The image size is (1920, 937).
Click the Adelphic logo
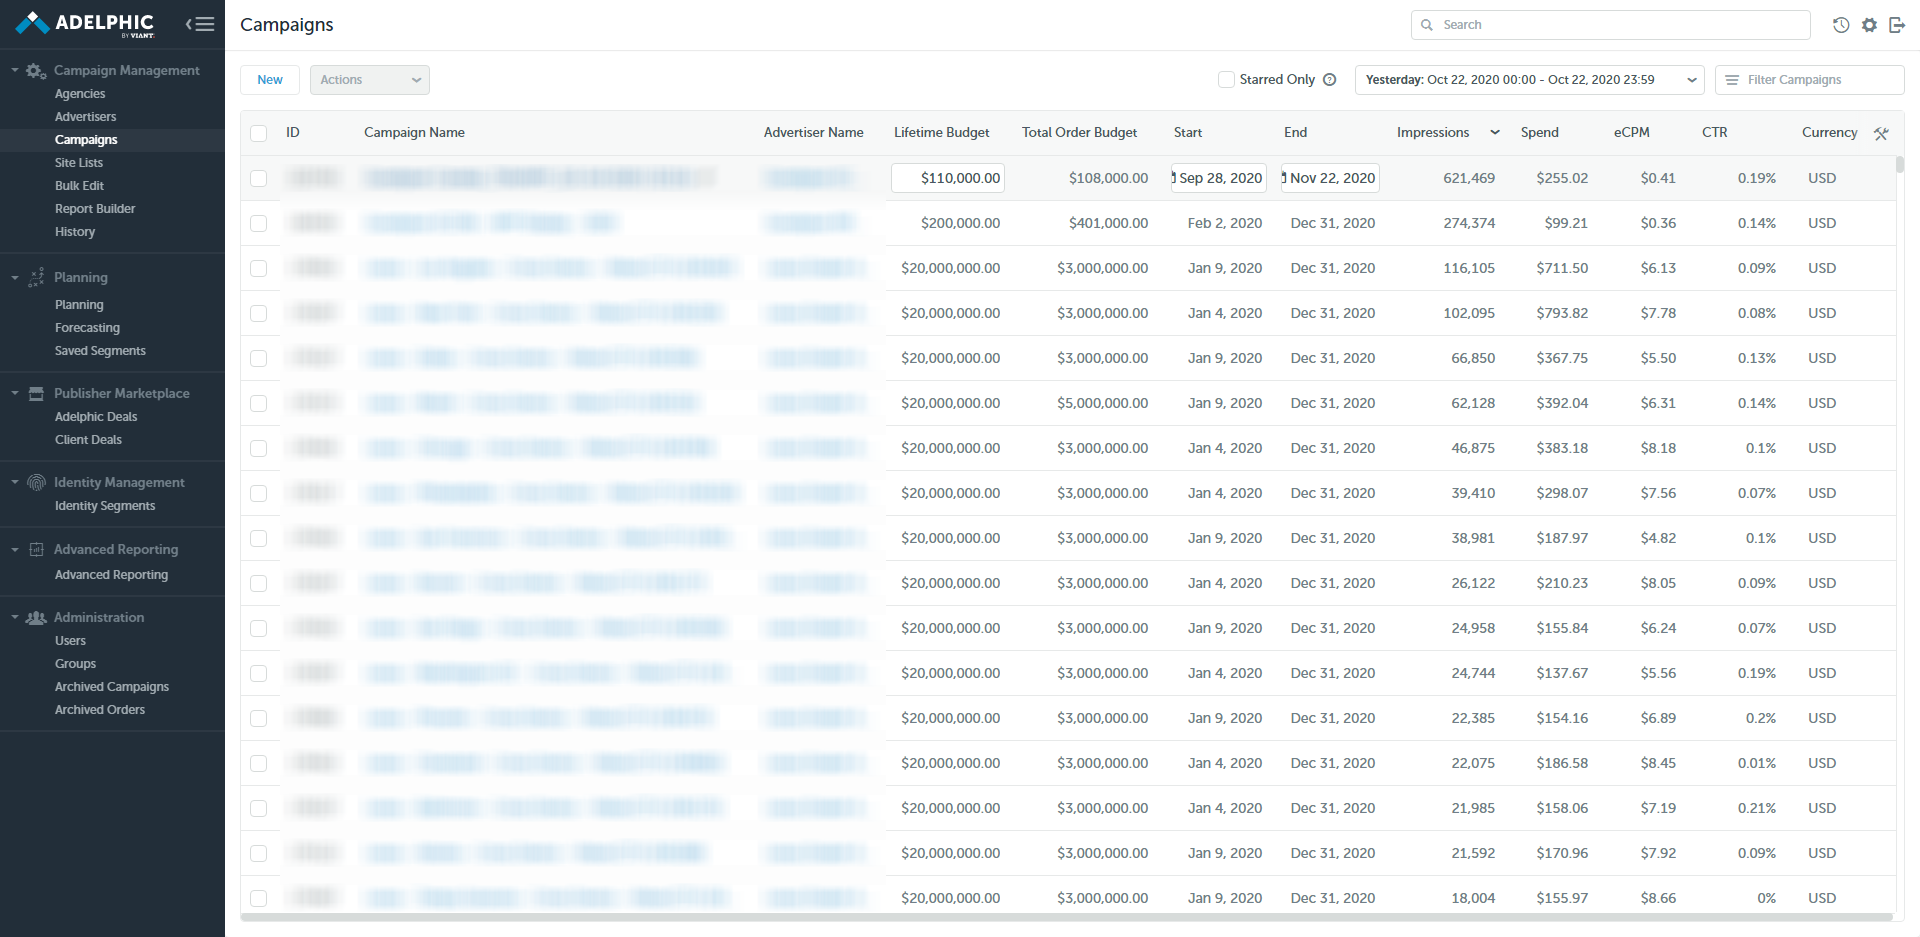coord(85,24)
